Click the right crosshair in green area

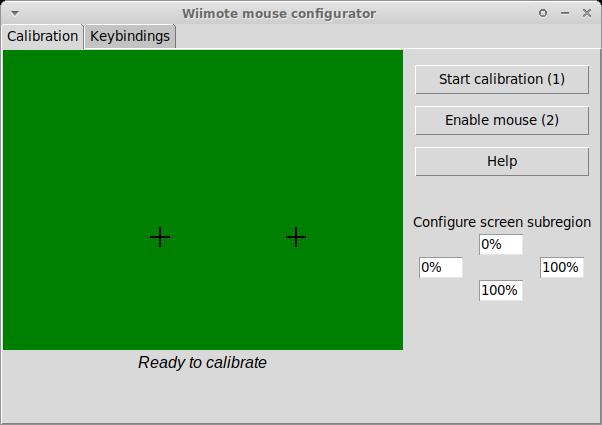coord(296,237)
